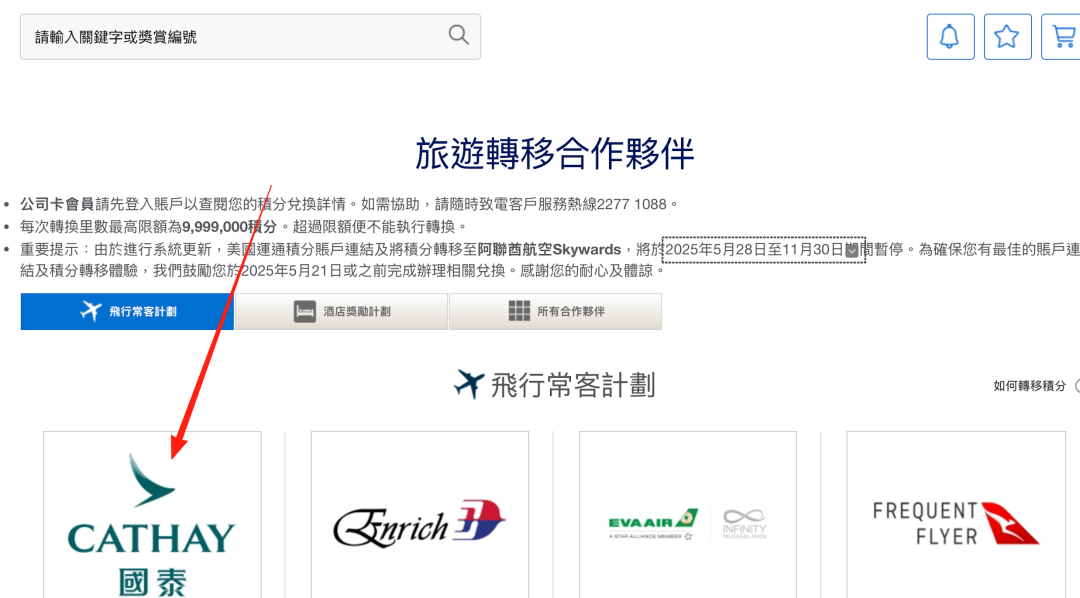Open the 如何轉移積分 help link
The image size is (1080, 598).
pyautogui.click(x=1030, y=386)
